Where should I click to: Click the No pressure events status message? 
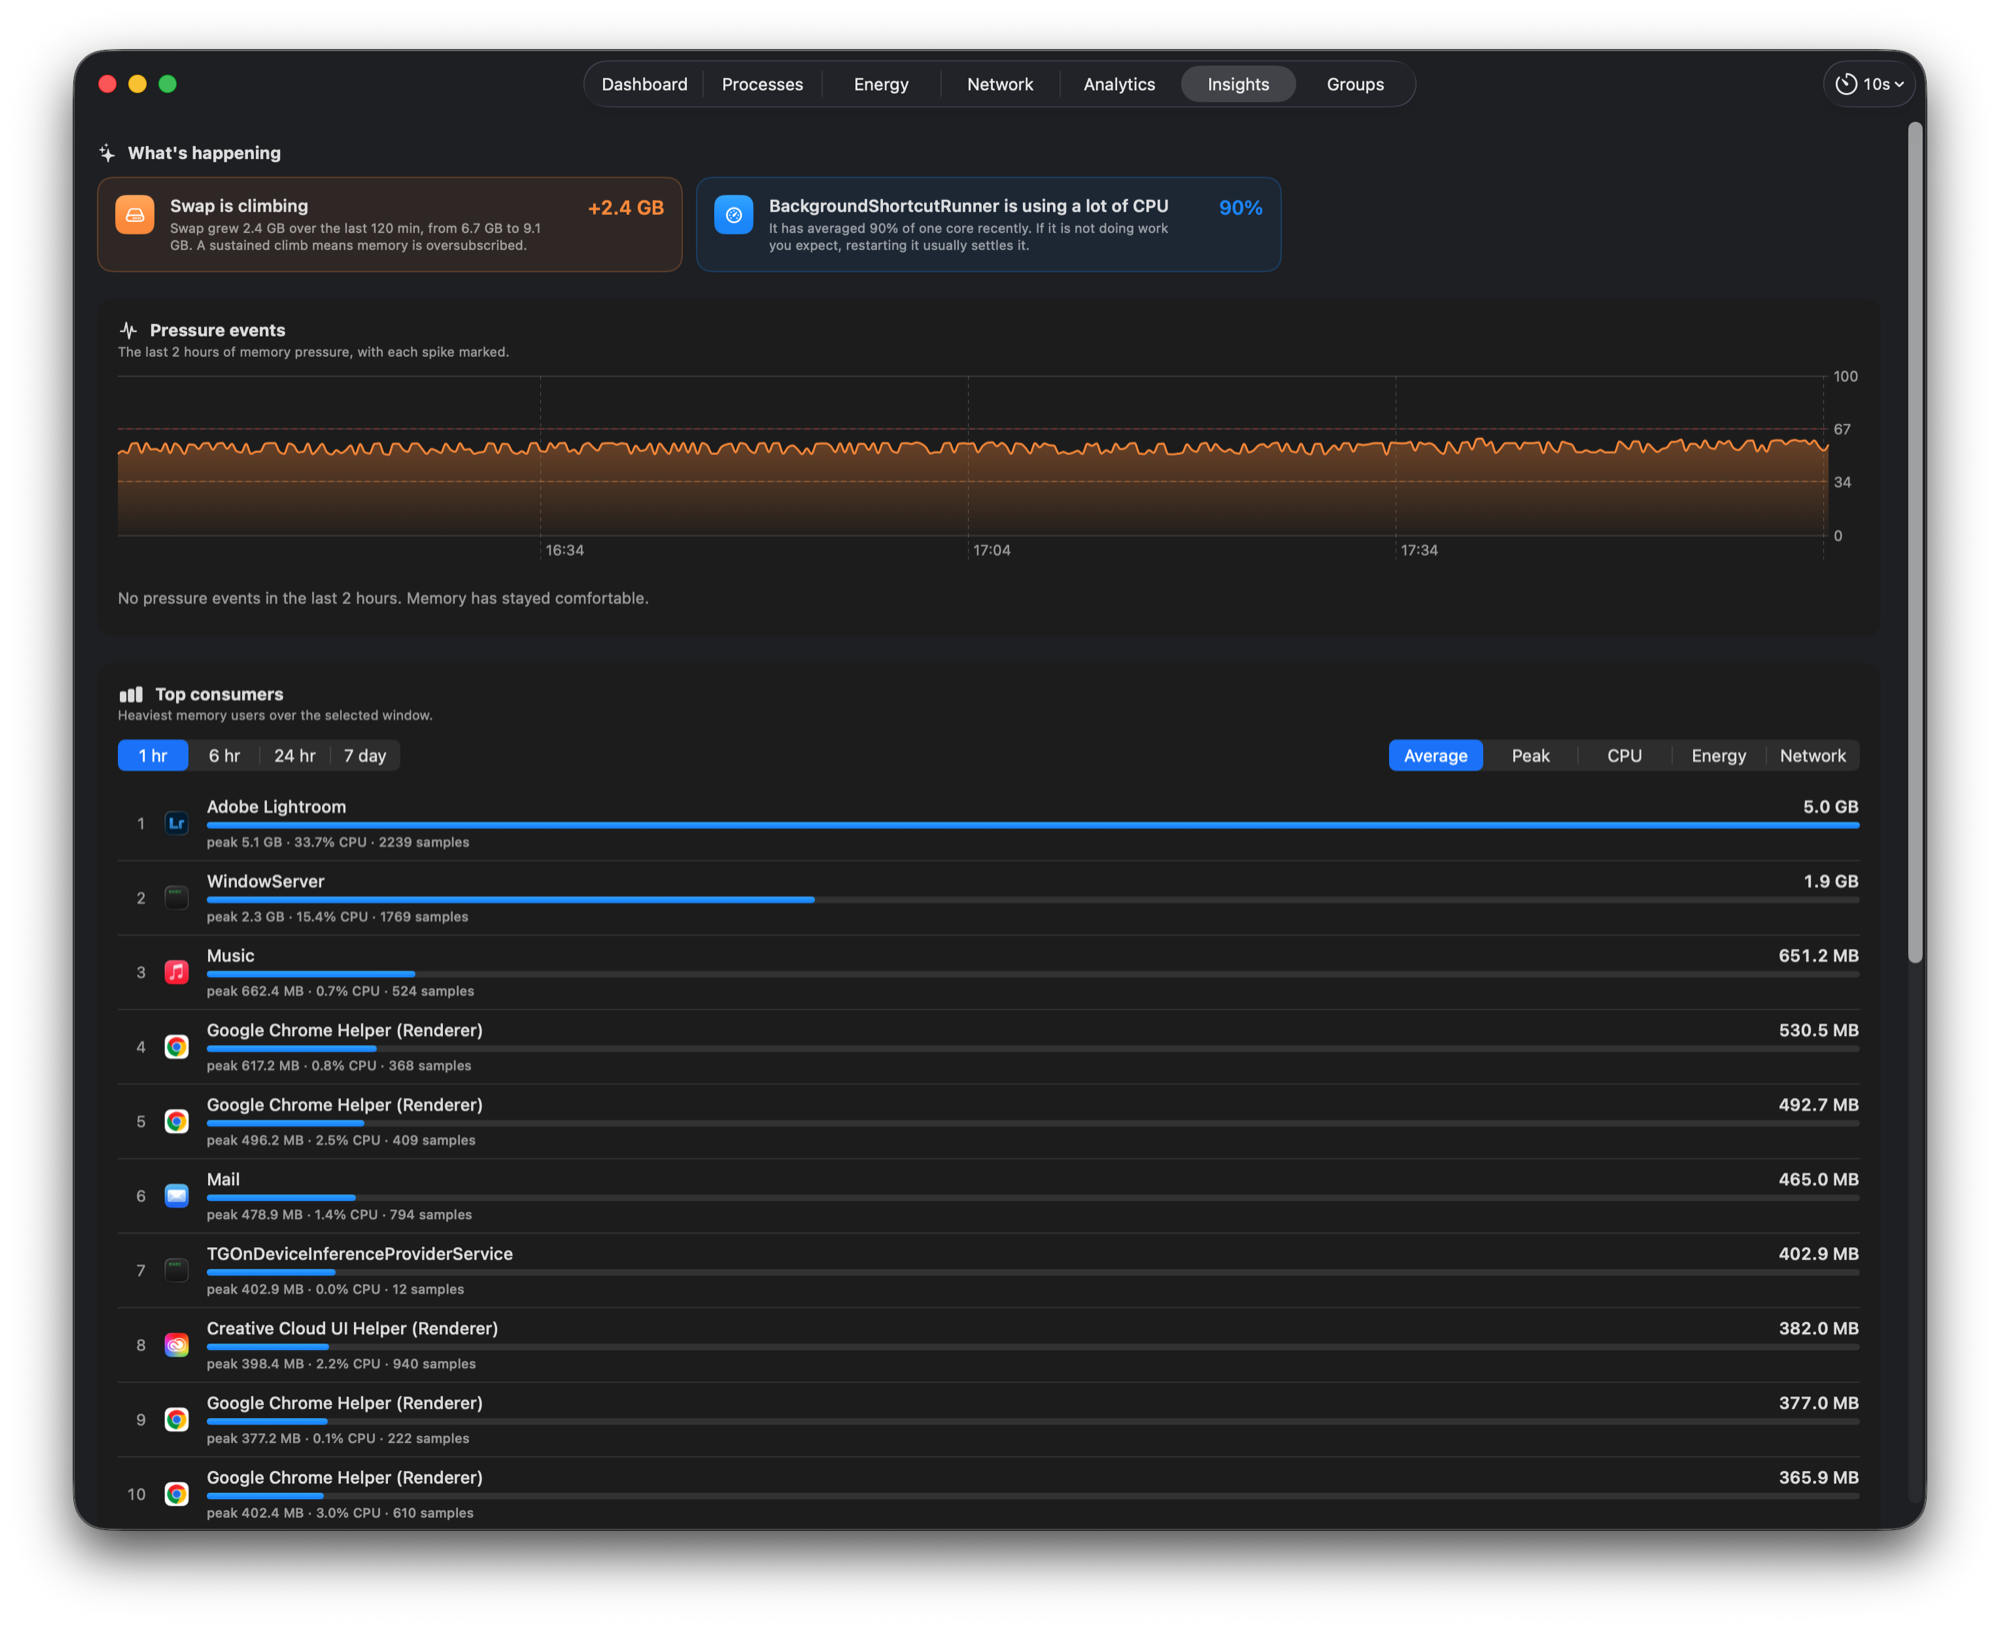point(383,598)
